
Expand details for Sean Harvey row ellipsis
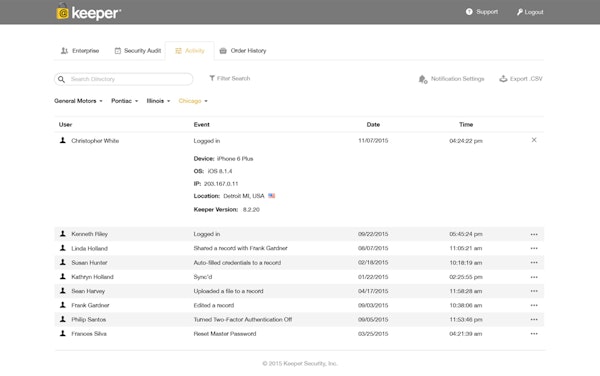(534, 291)
